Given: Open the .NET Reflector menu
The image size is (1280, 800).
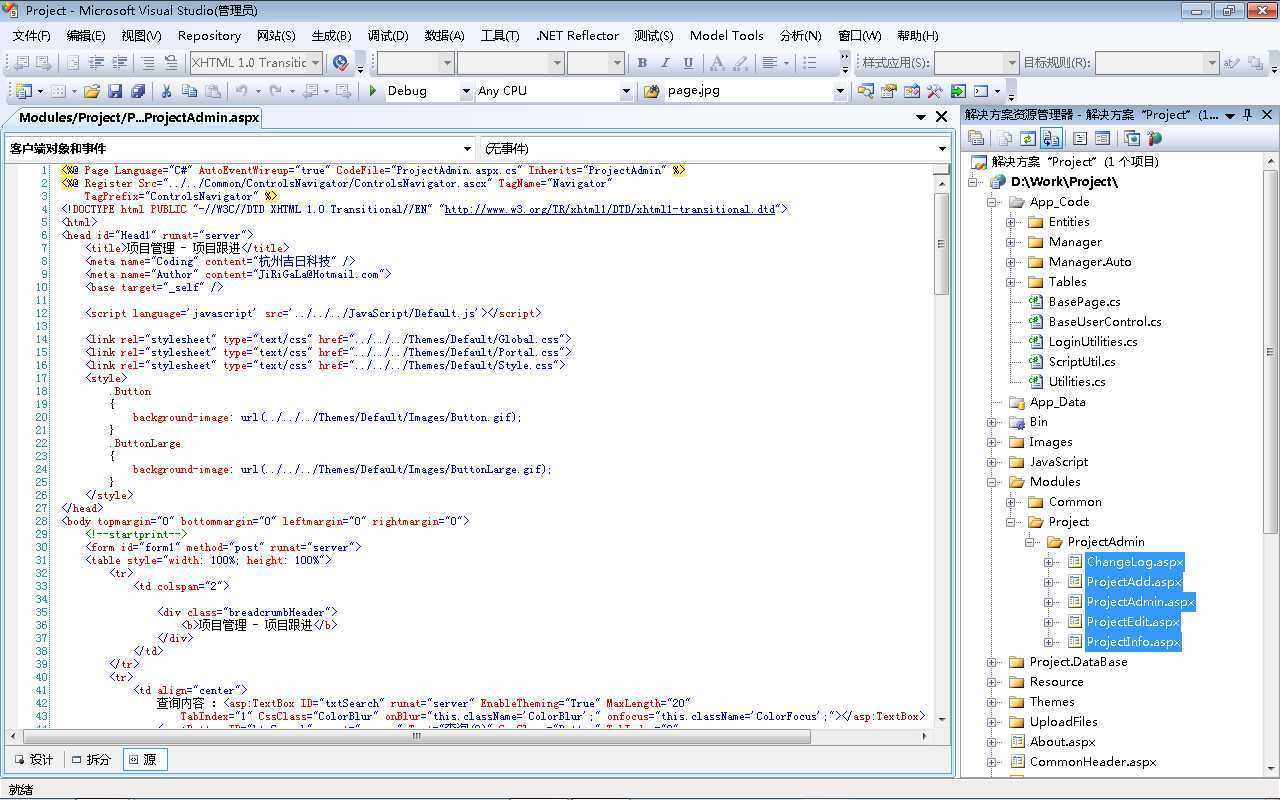Looking at the screenshot, I should (577, 35).
